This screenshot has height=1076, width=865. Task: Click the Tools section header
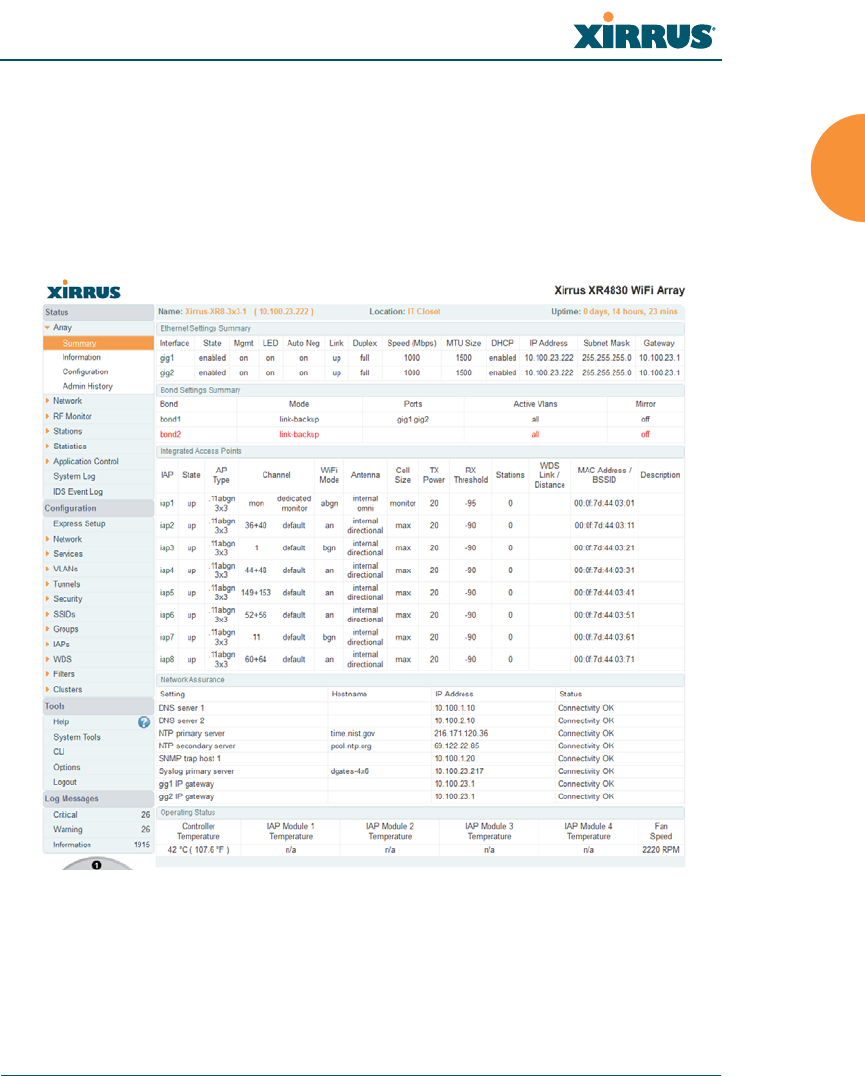[x=98, y=706]
